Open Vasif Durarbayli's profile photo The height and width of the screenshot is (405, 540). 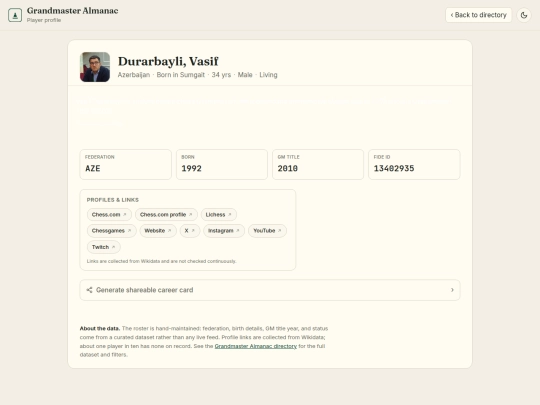pos(95,67)
